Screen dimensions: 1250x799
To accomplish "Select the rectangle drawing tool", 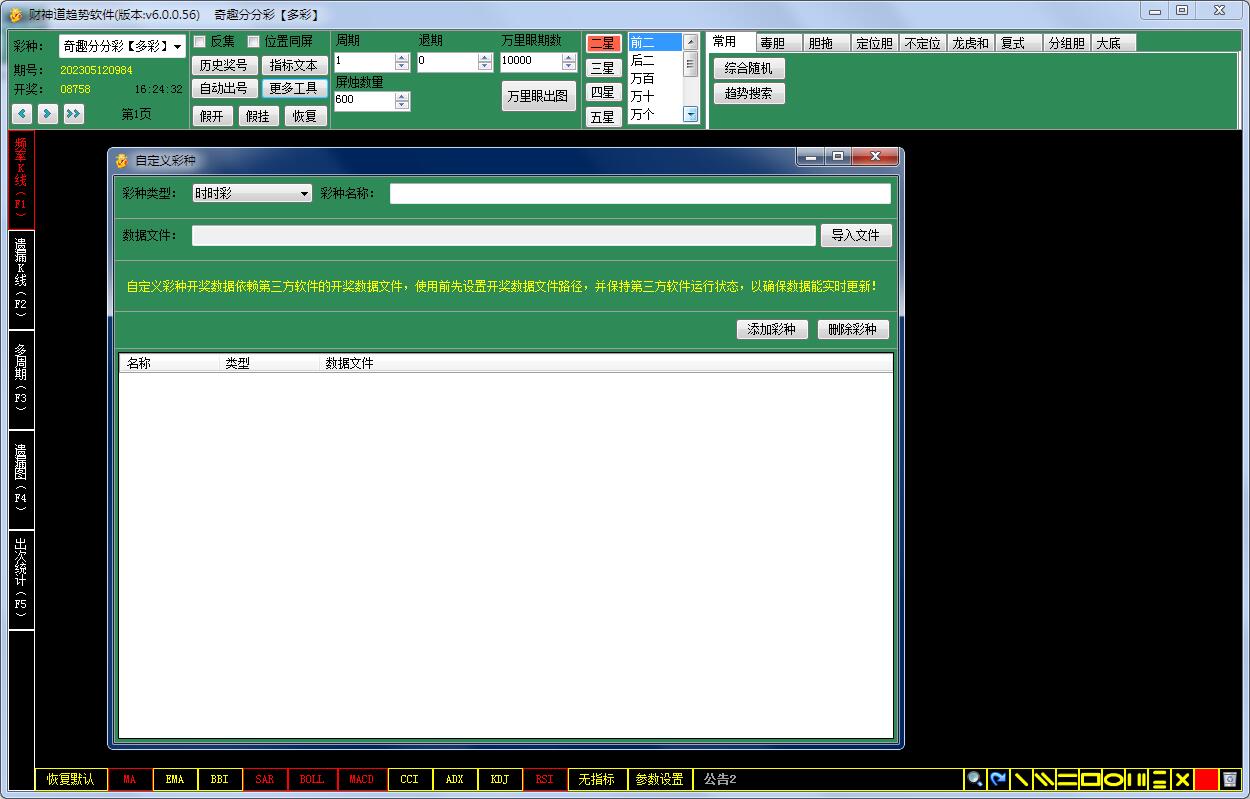I will pyautogui.click(x=1090, y=779).
